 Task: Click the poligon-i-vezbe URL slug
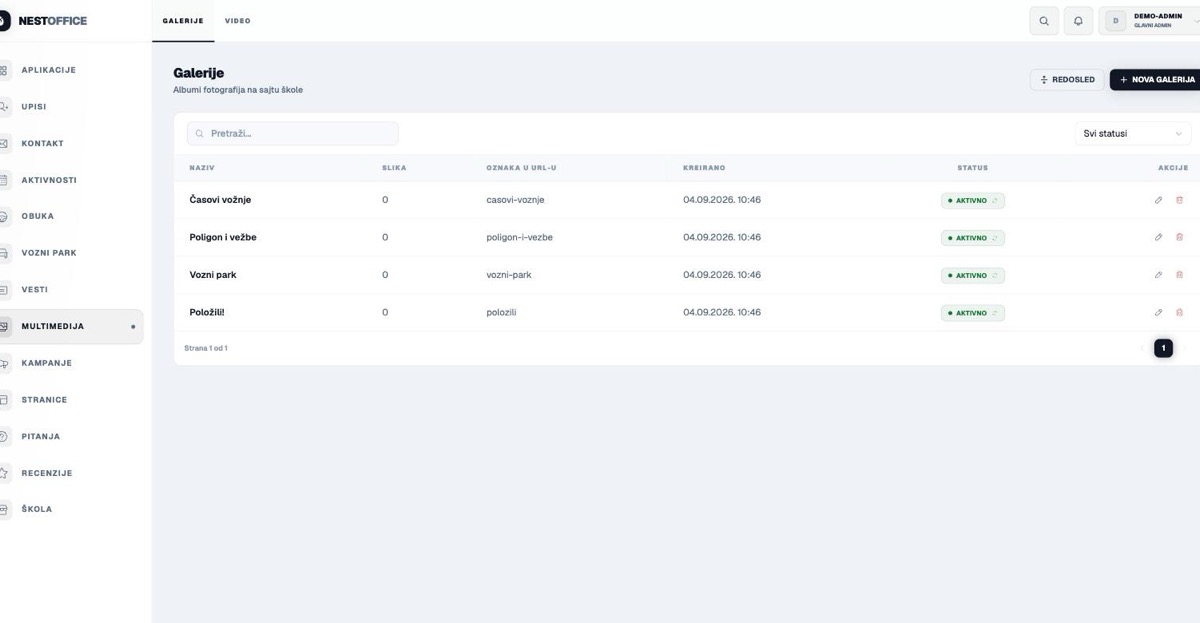point(520,237)
